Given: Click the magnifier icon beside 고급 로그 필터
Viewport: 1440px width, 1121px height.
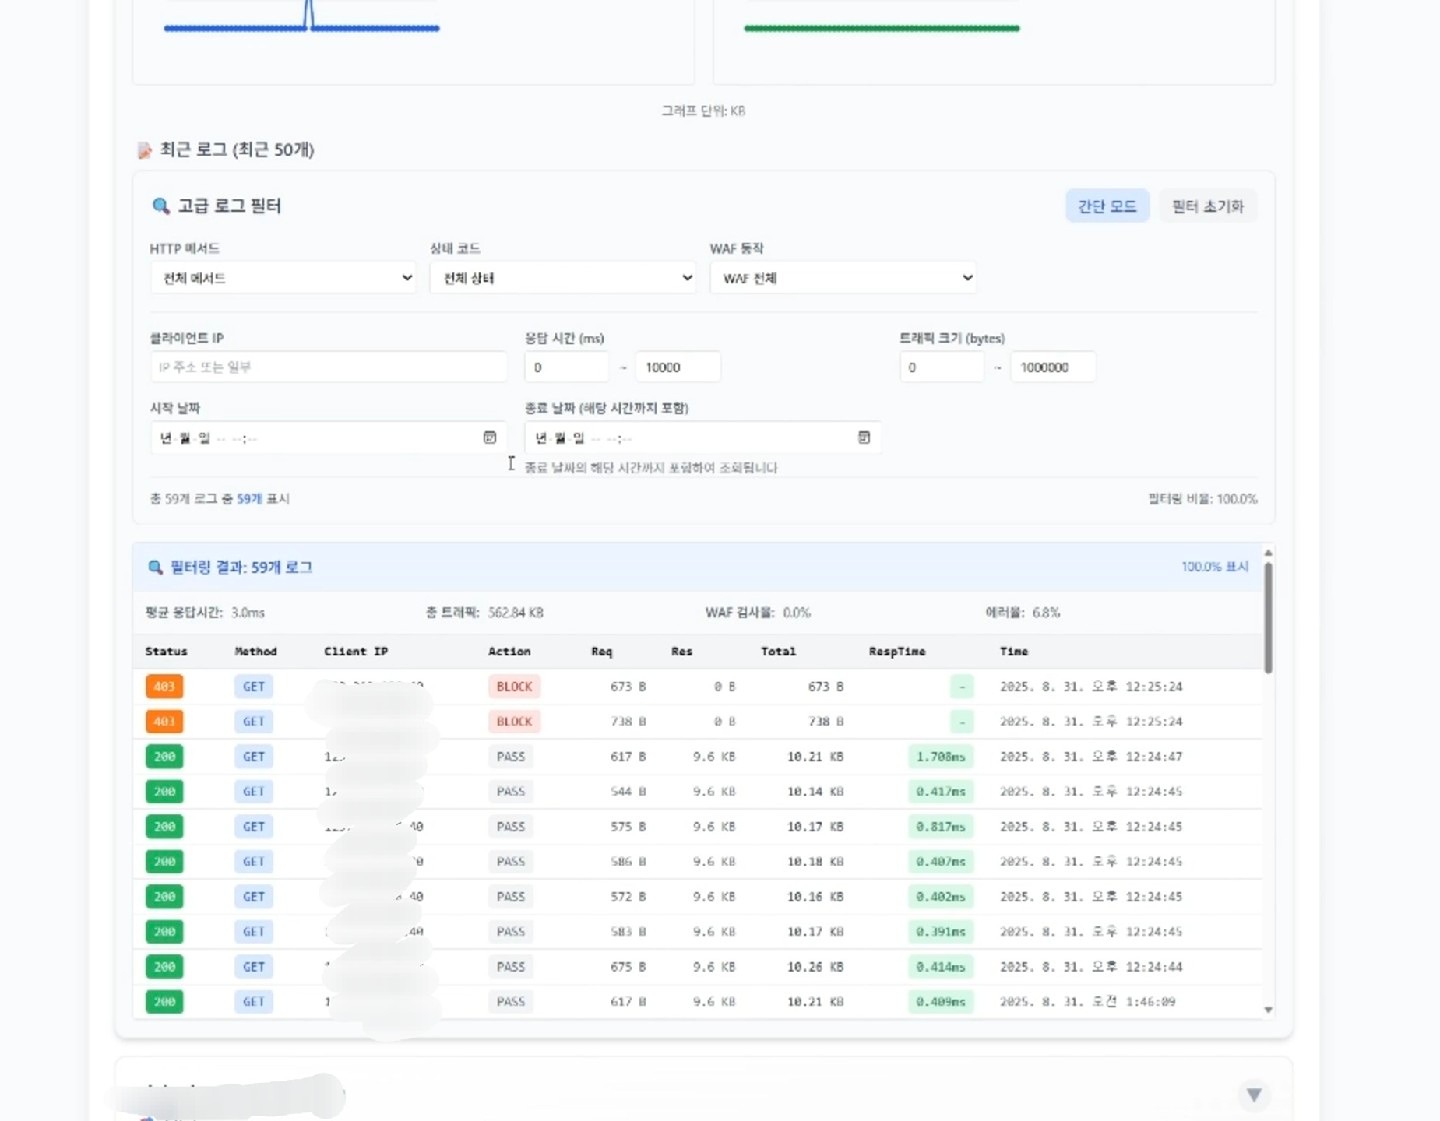Looking at the screenshot, I should click(160, 206).
